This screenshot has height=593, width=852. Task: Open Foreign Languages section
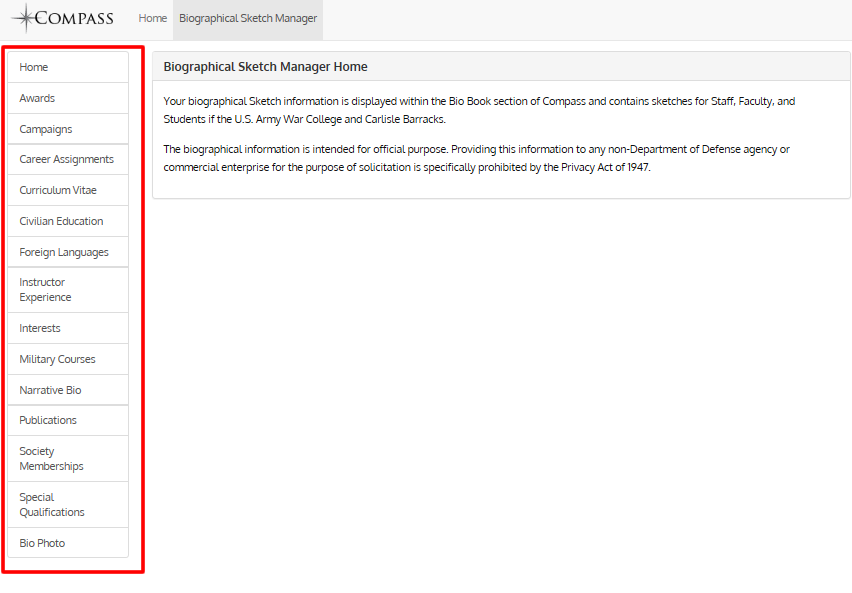(x=68, y=252)
